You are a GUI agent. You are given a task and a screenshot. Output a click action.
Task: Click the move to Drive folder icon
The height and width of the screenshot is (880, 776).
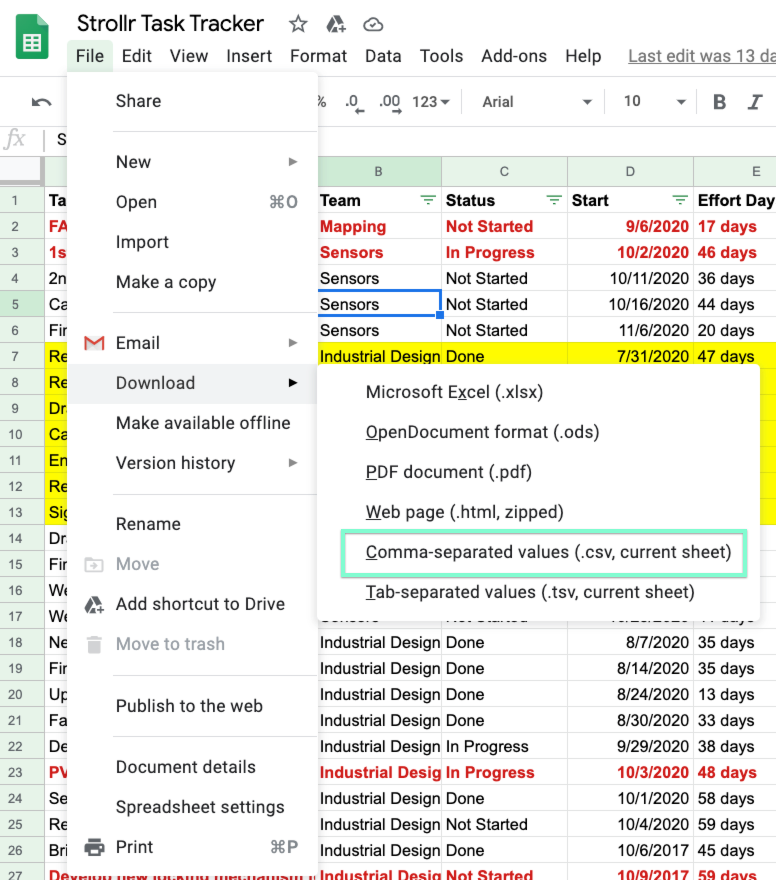pos(336,25)
